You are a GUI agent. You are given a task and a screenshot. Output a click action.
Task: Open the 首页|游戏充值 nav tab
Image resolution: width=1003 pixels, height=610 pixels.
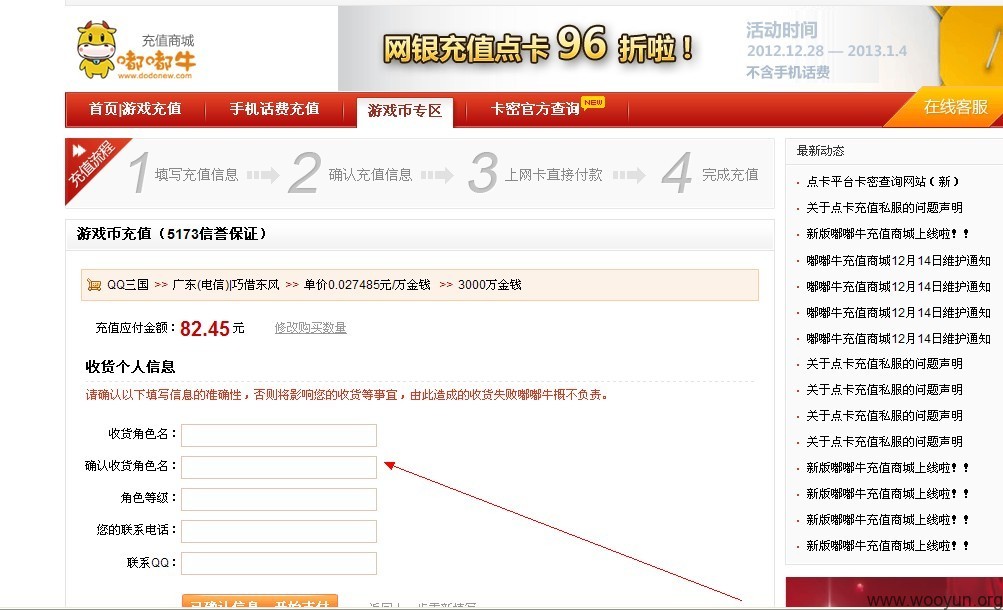click(135, 109)
